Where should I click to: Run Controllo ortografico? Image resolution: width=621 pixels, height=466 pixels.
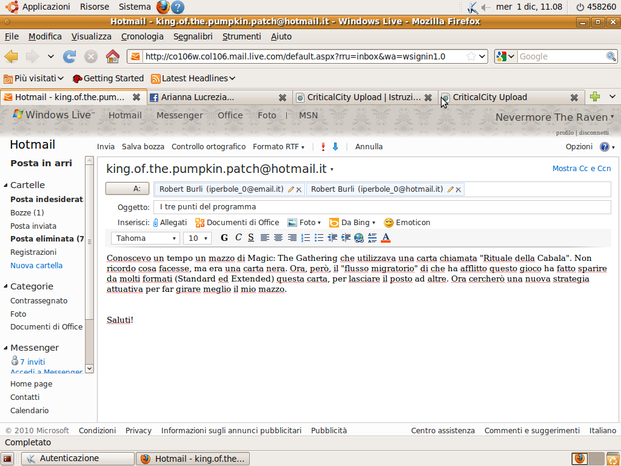point(209,147)
